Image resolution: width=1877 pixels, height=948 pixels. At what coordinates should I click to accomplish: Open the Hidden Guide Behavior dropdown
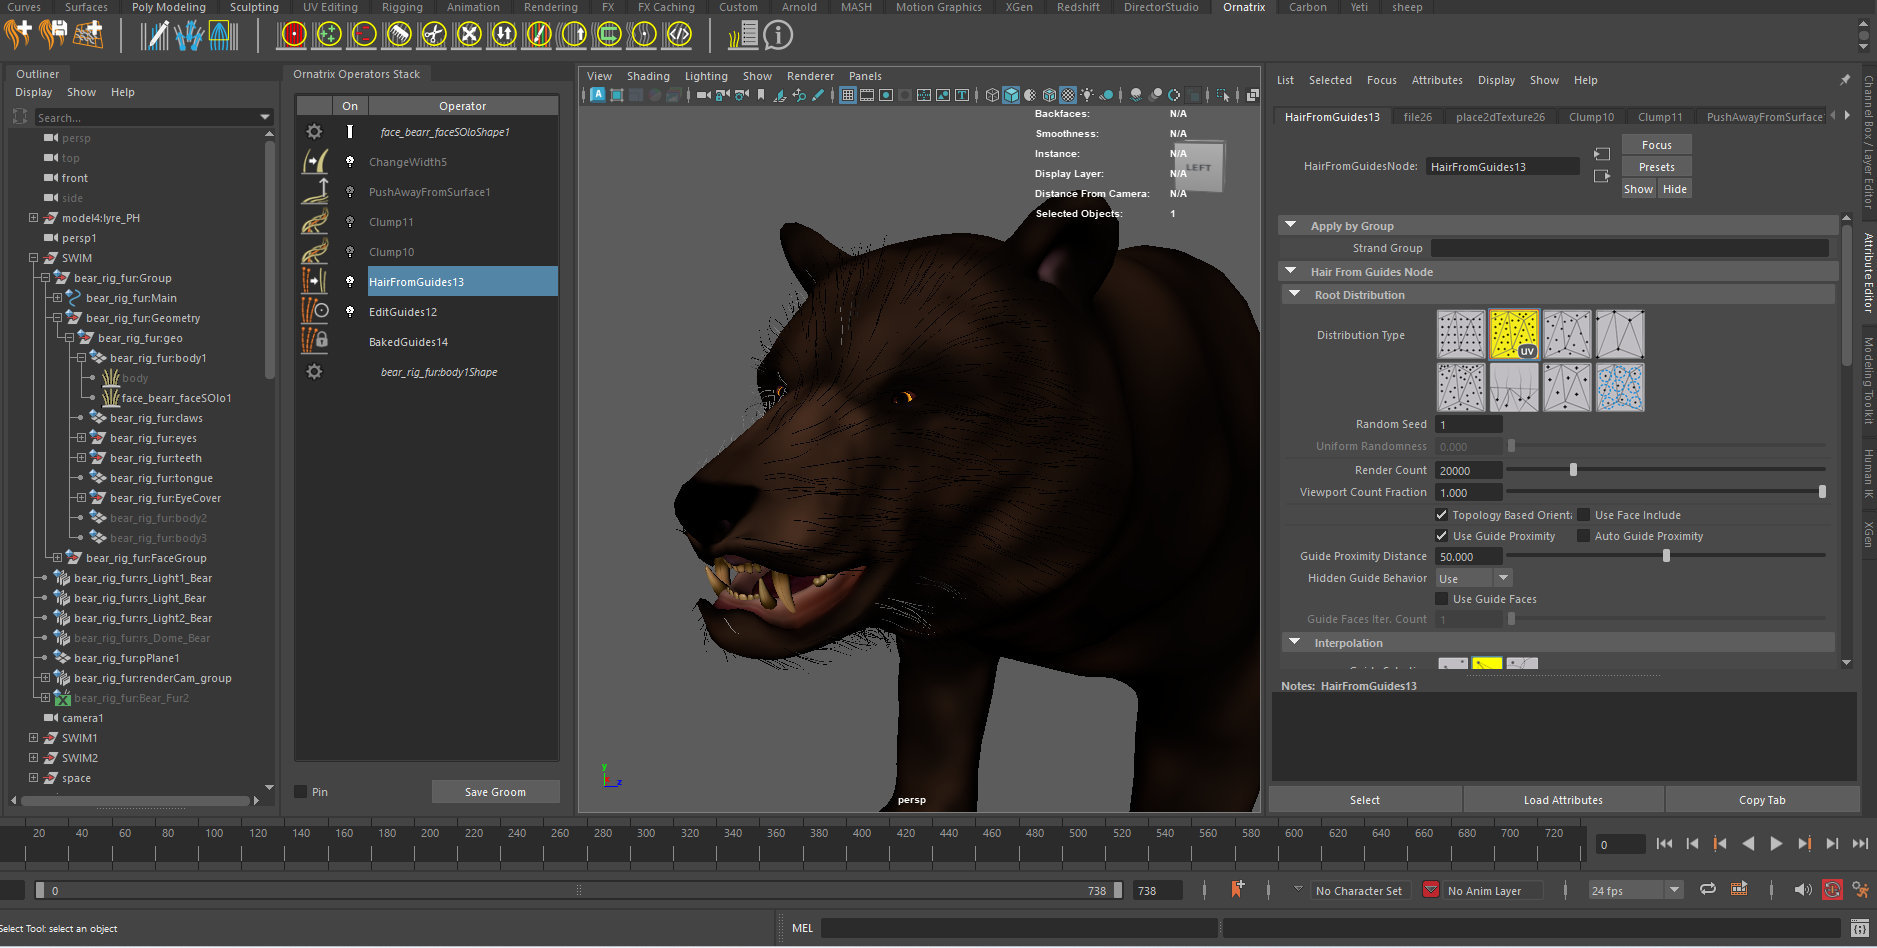point(1474,578)
